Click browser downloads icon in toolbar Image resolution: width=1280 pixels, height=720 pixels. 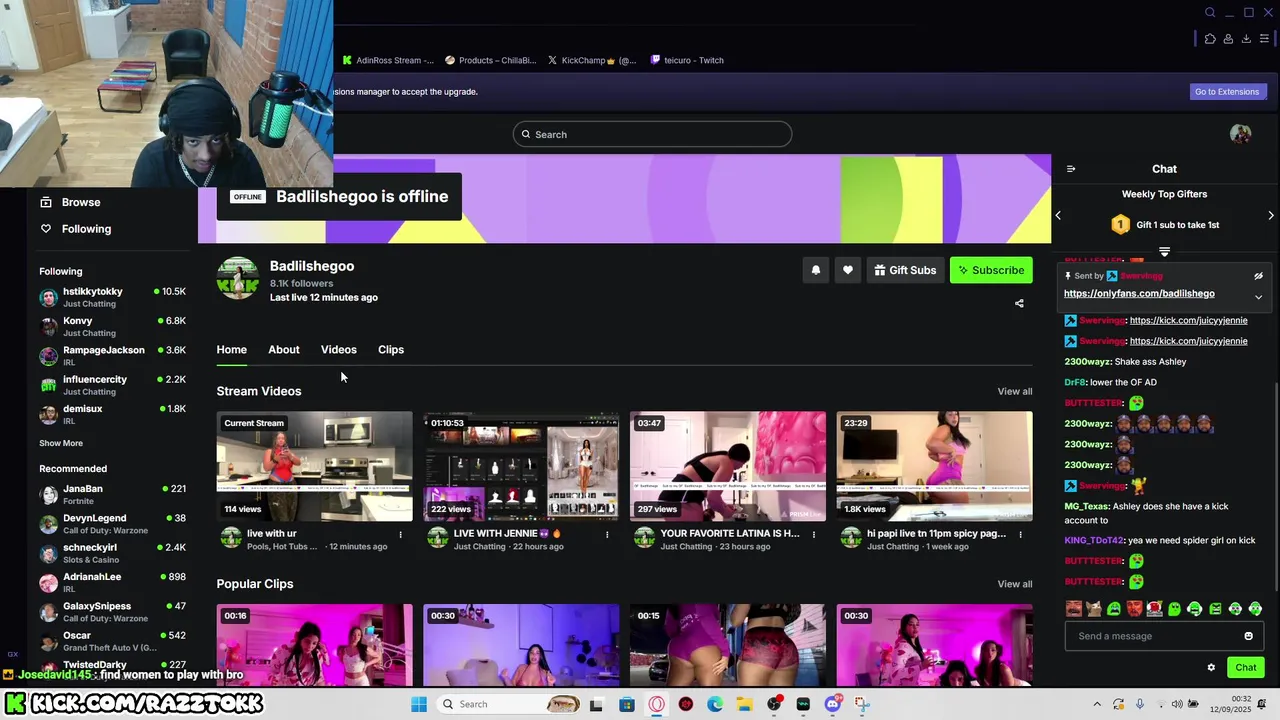pos(1246,39)
